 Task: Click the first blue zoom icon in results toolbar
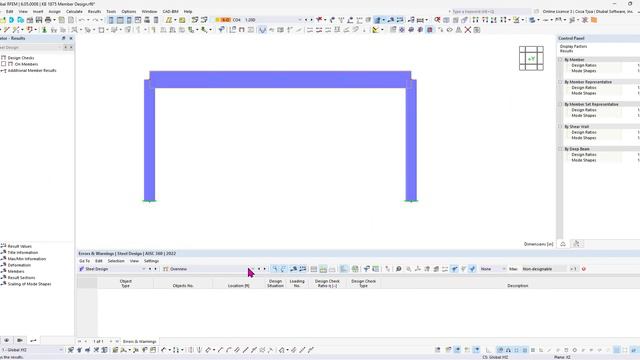click(275, 269)
